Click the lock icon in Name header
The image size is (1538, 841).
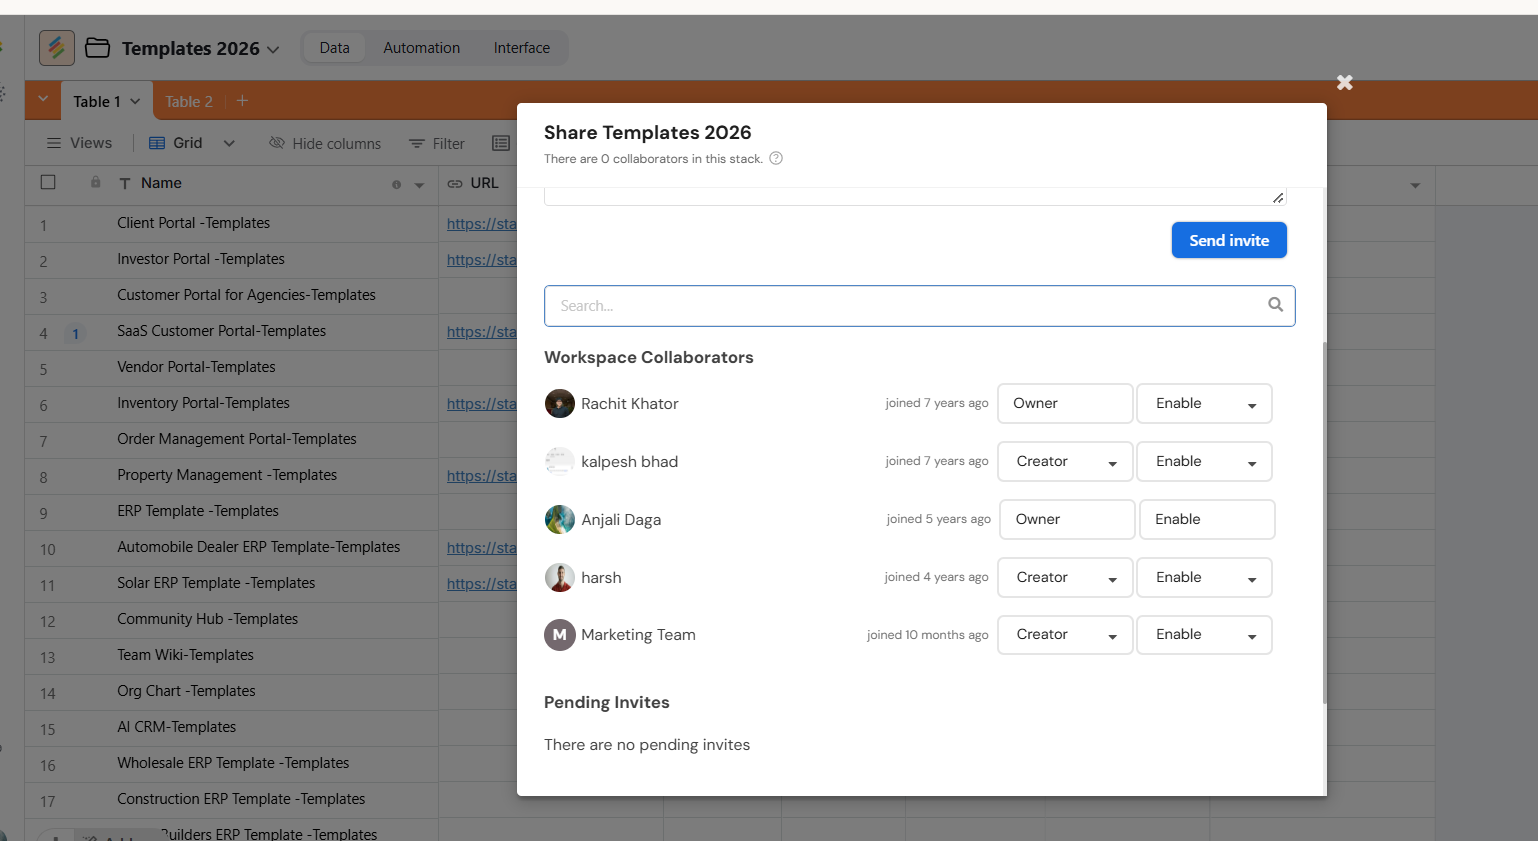95,182
